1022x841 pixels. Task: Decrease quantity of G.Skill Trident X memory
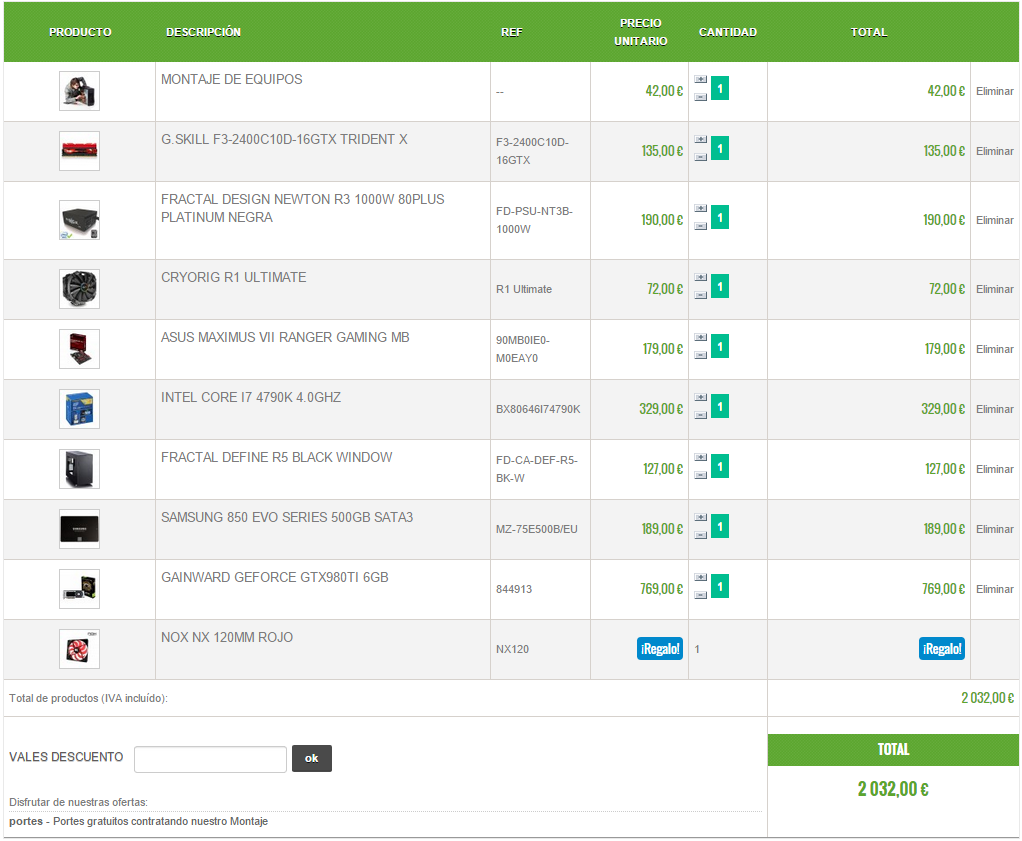click(x=701, y=157)
